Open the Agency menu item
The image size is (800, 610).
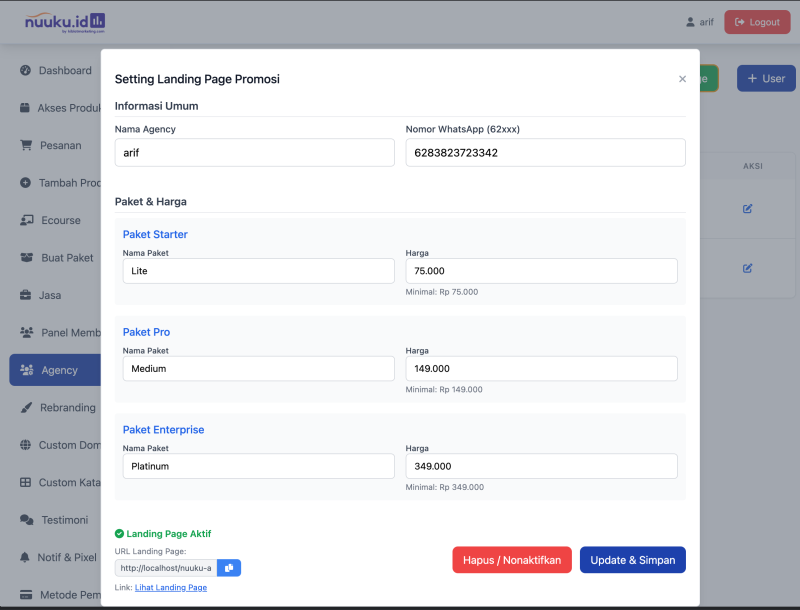[x=59, y=370]
